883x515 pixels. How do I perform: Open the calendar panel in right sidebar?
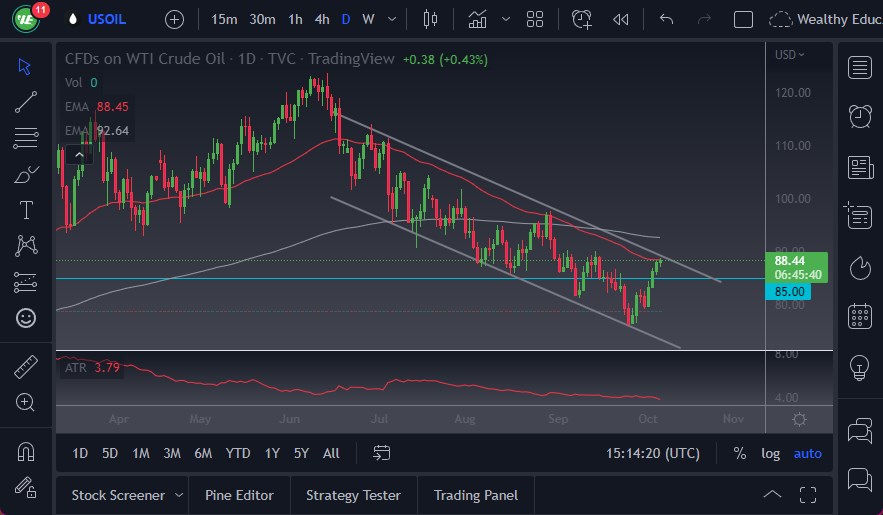(859, 317)
